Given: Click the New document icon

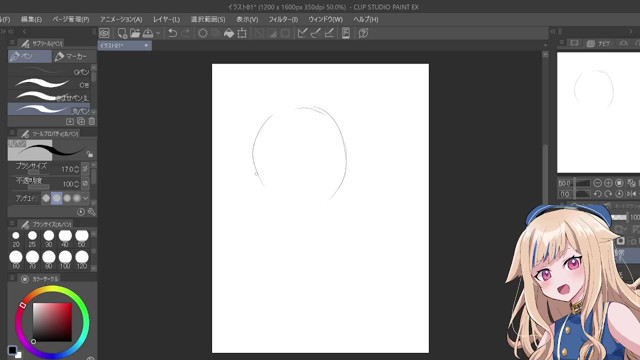Looking at the screenshot, I should coord(122,33).
